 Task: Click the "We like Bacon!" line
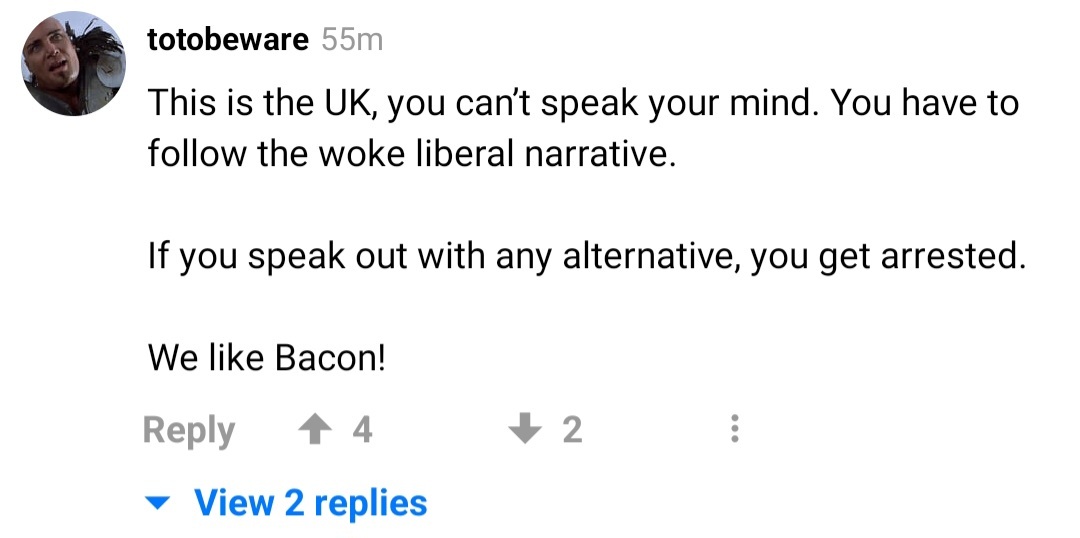[266, 358]
